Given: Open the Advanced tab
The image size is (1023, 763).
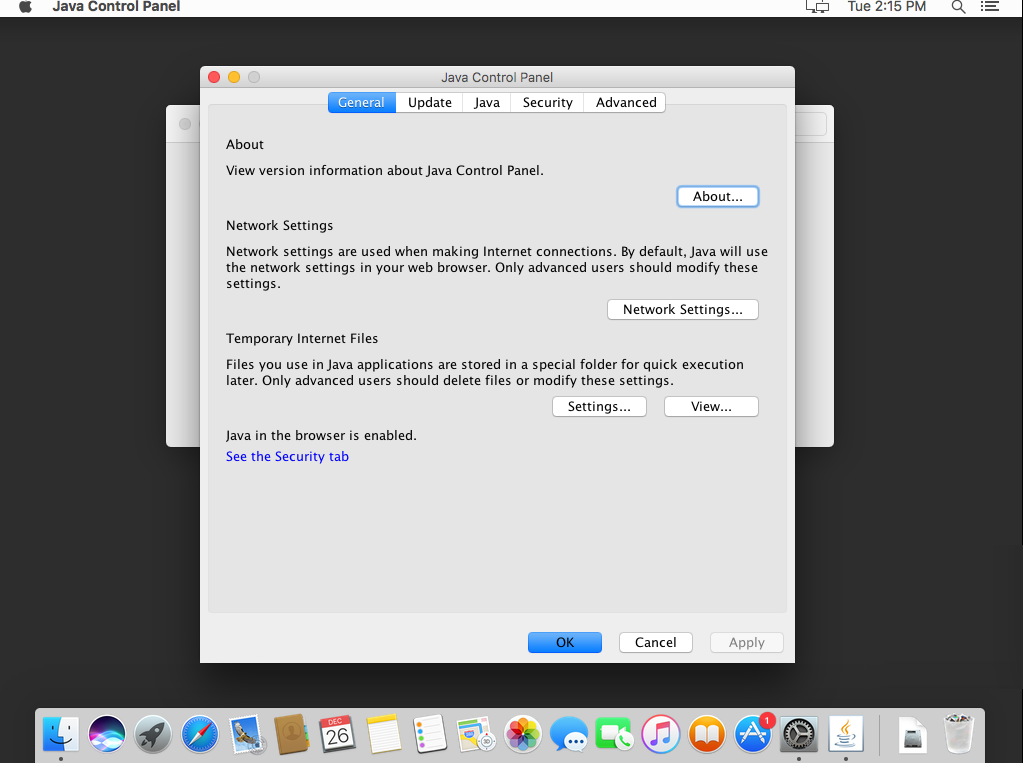Looking at the screenshot, I should (626, 102).
